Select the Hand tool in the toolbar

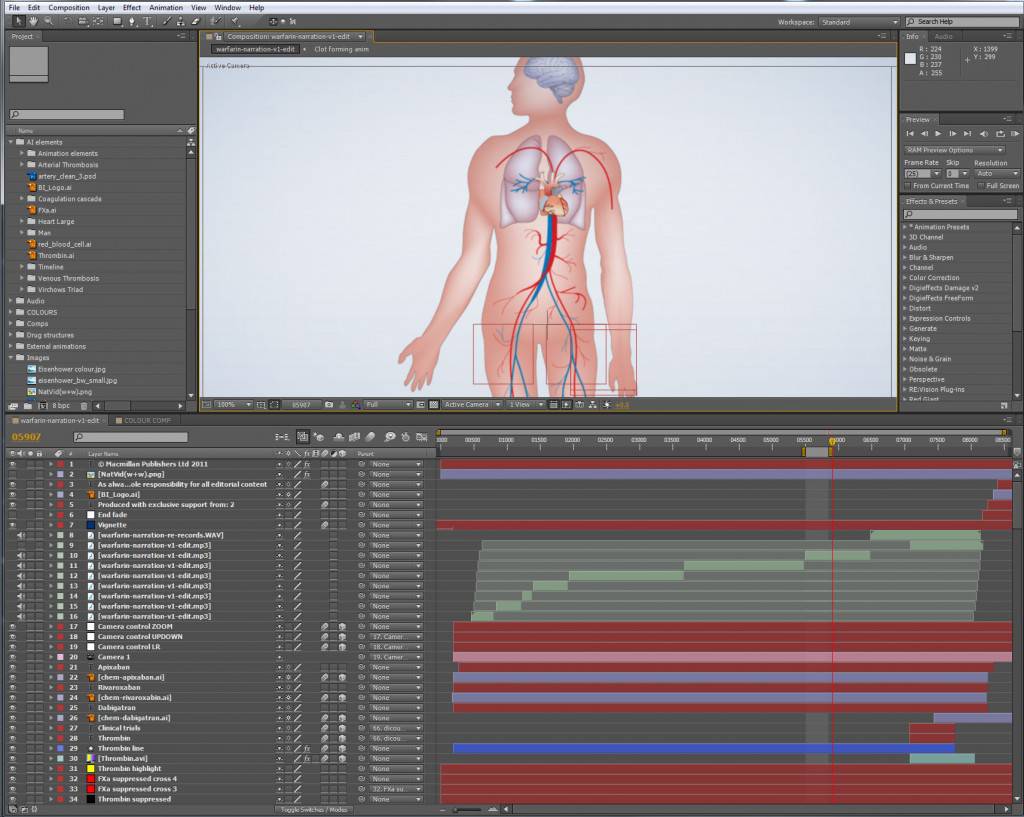pos(34,21)
